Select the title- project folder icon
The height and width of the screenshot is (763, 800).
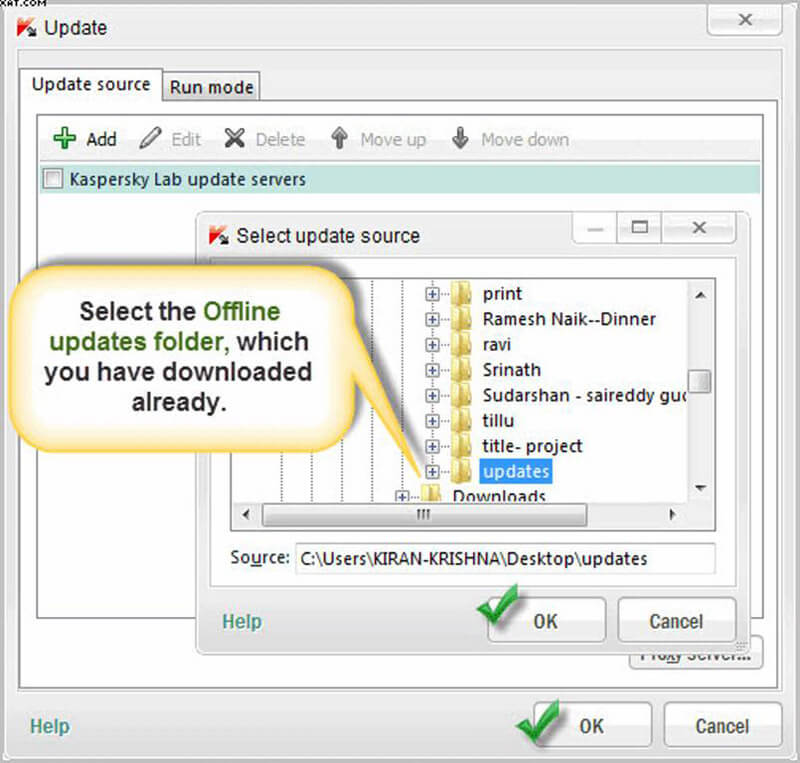pyautogui.click(x=462, y=447)
